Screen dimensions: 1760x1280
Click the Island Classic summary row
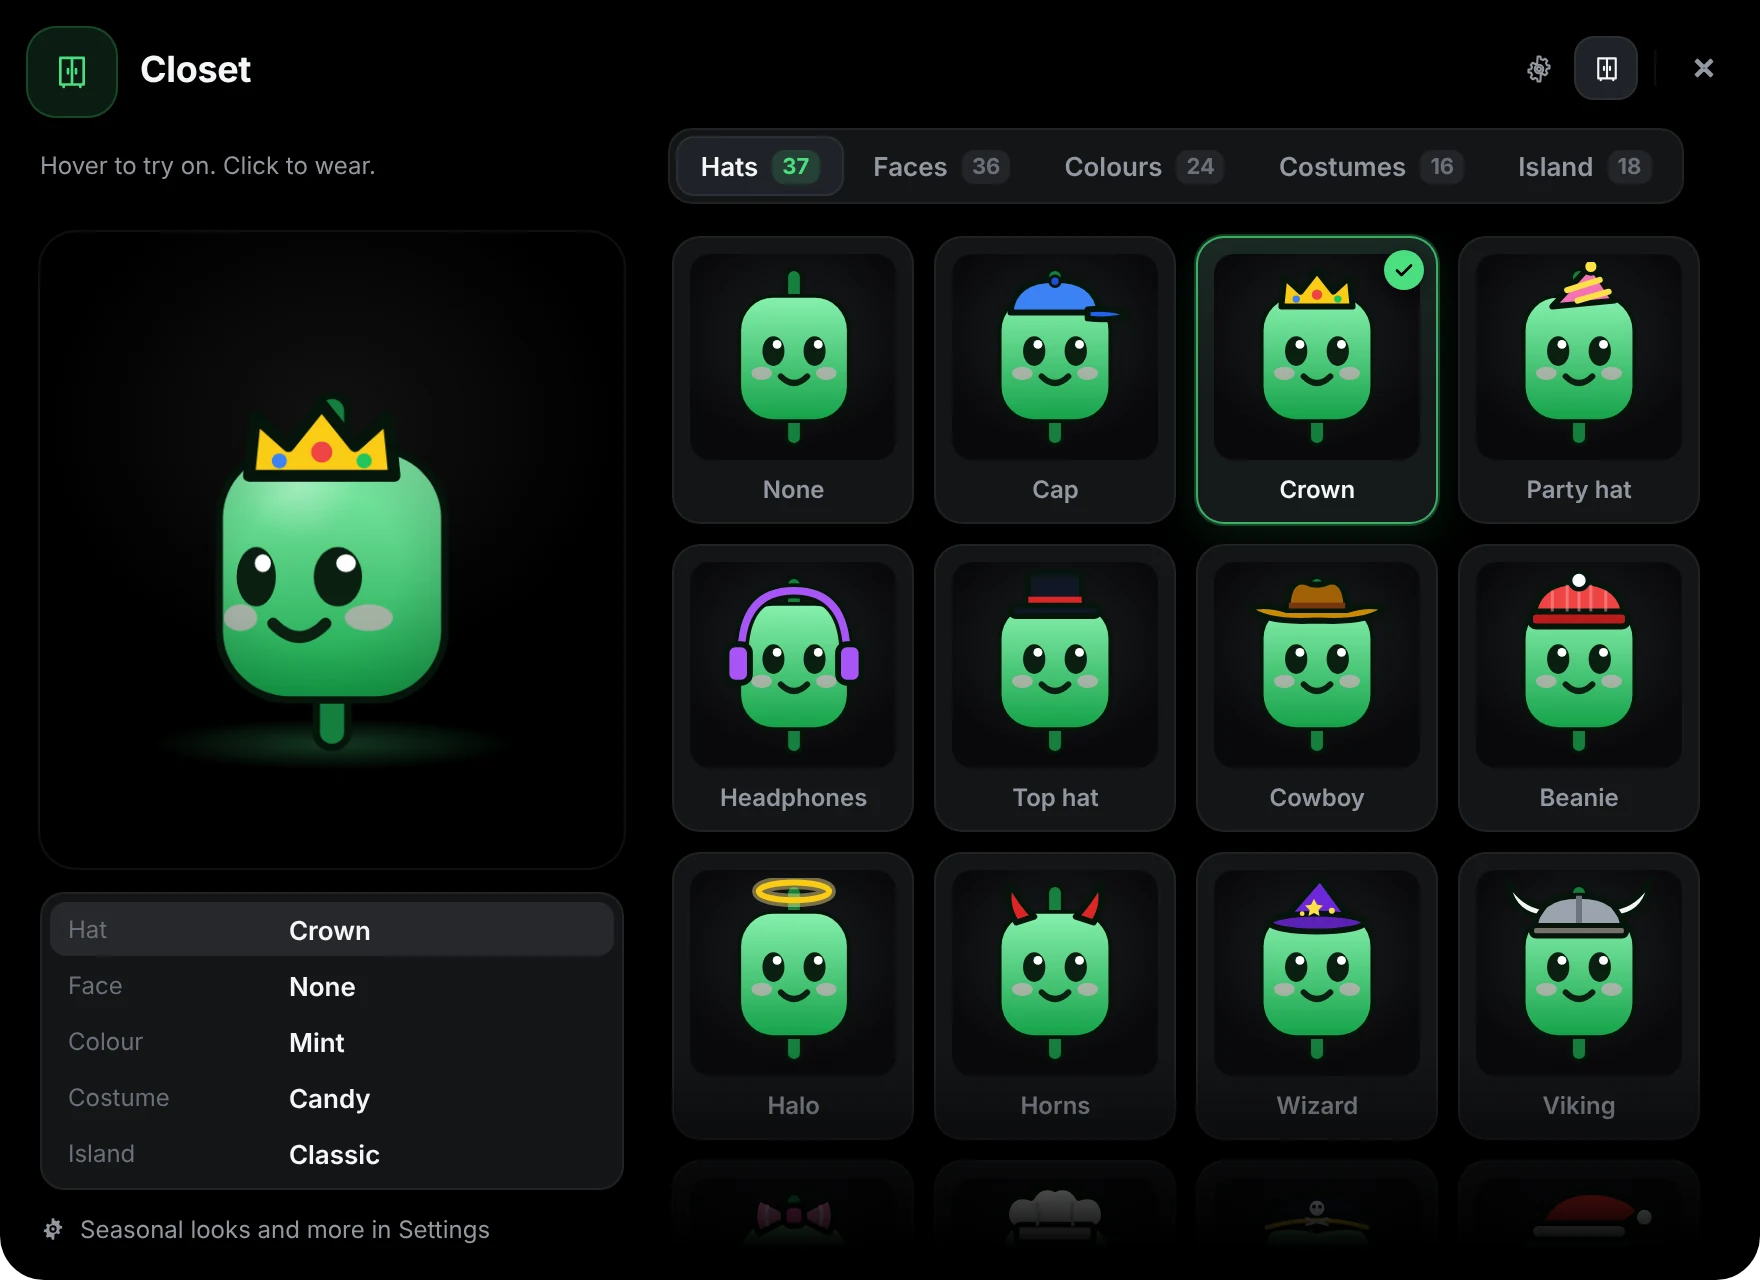click(332, 1154)
